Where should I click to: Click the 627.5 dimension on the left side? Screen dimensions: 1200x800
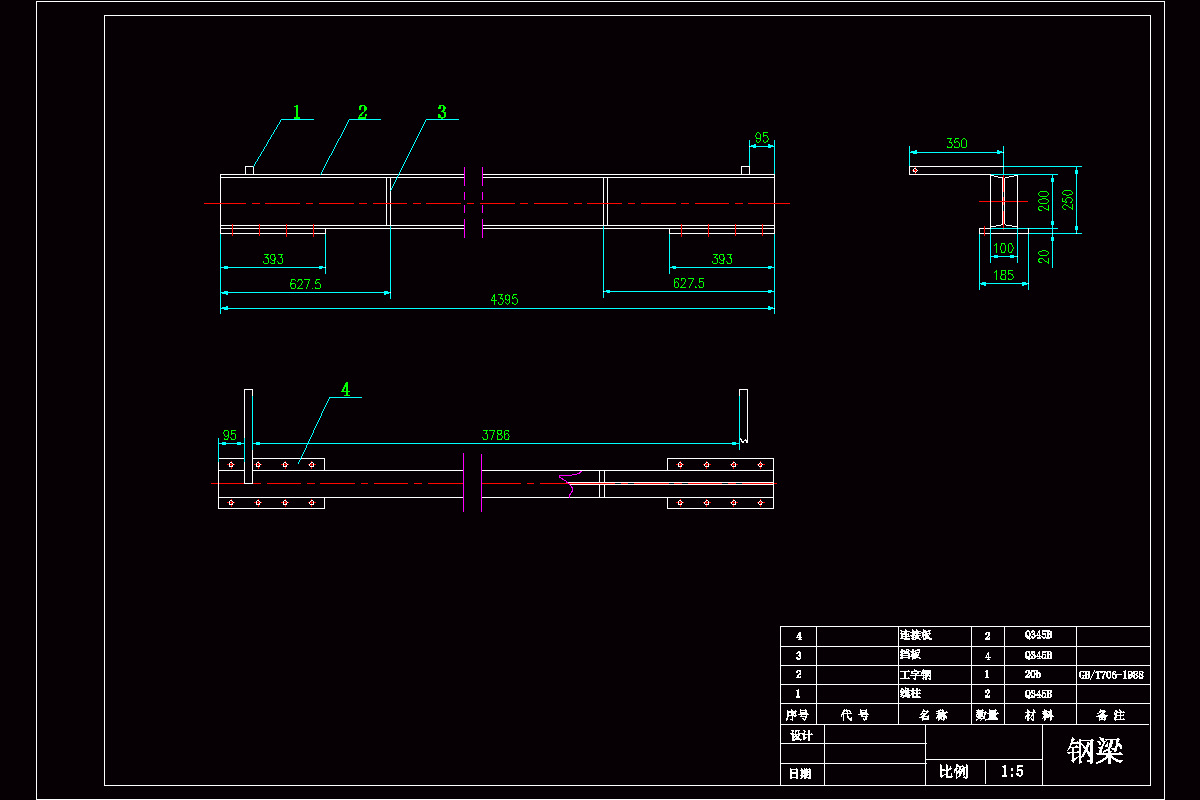pyautogui.click(x=305, y=284)
